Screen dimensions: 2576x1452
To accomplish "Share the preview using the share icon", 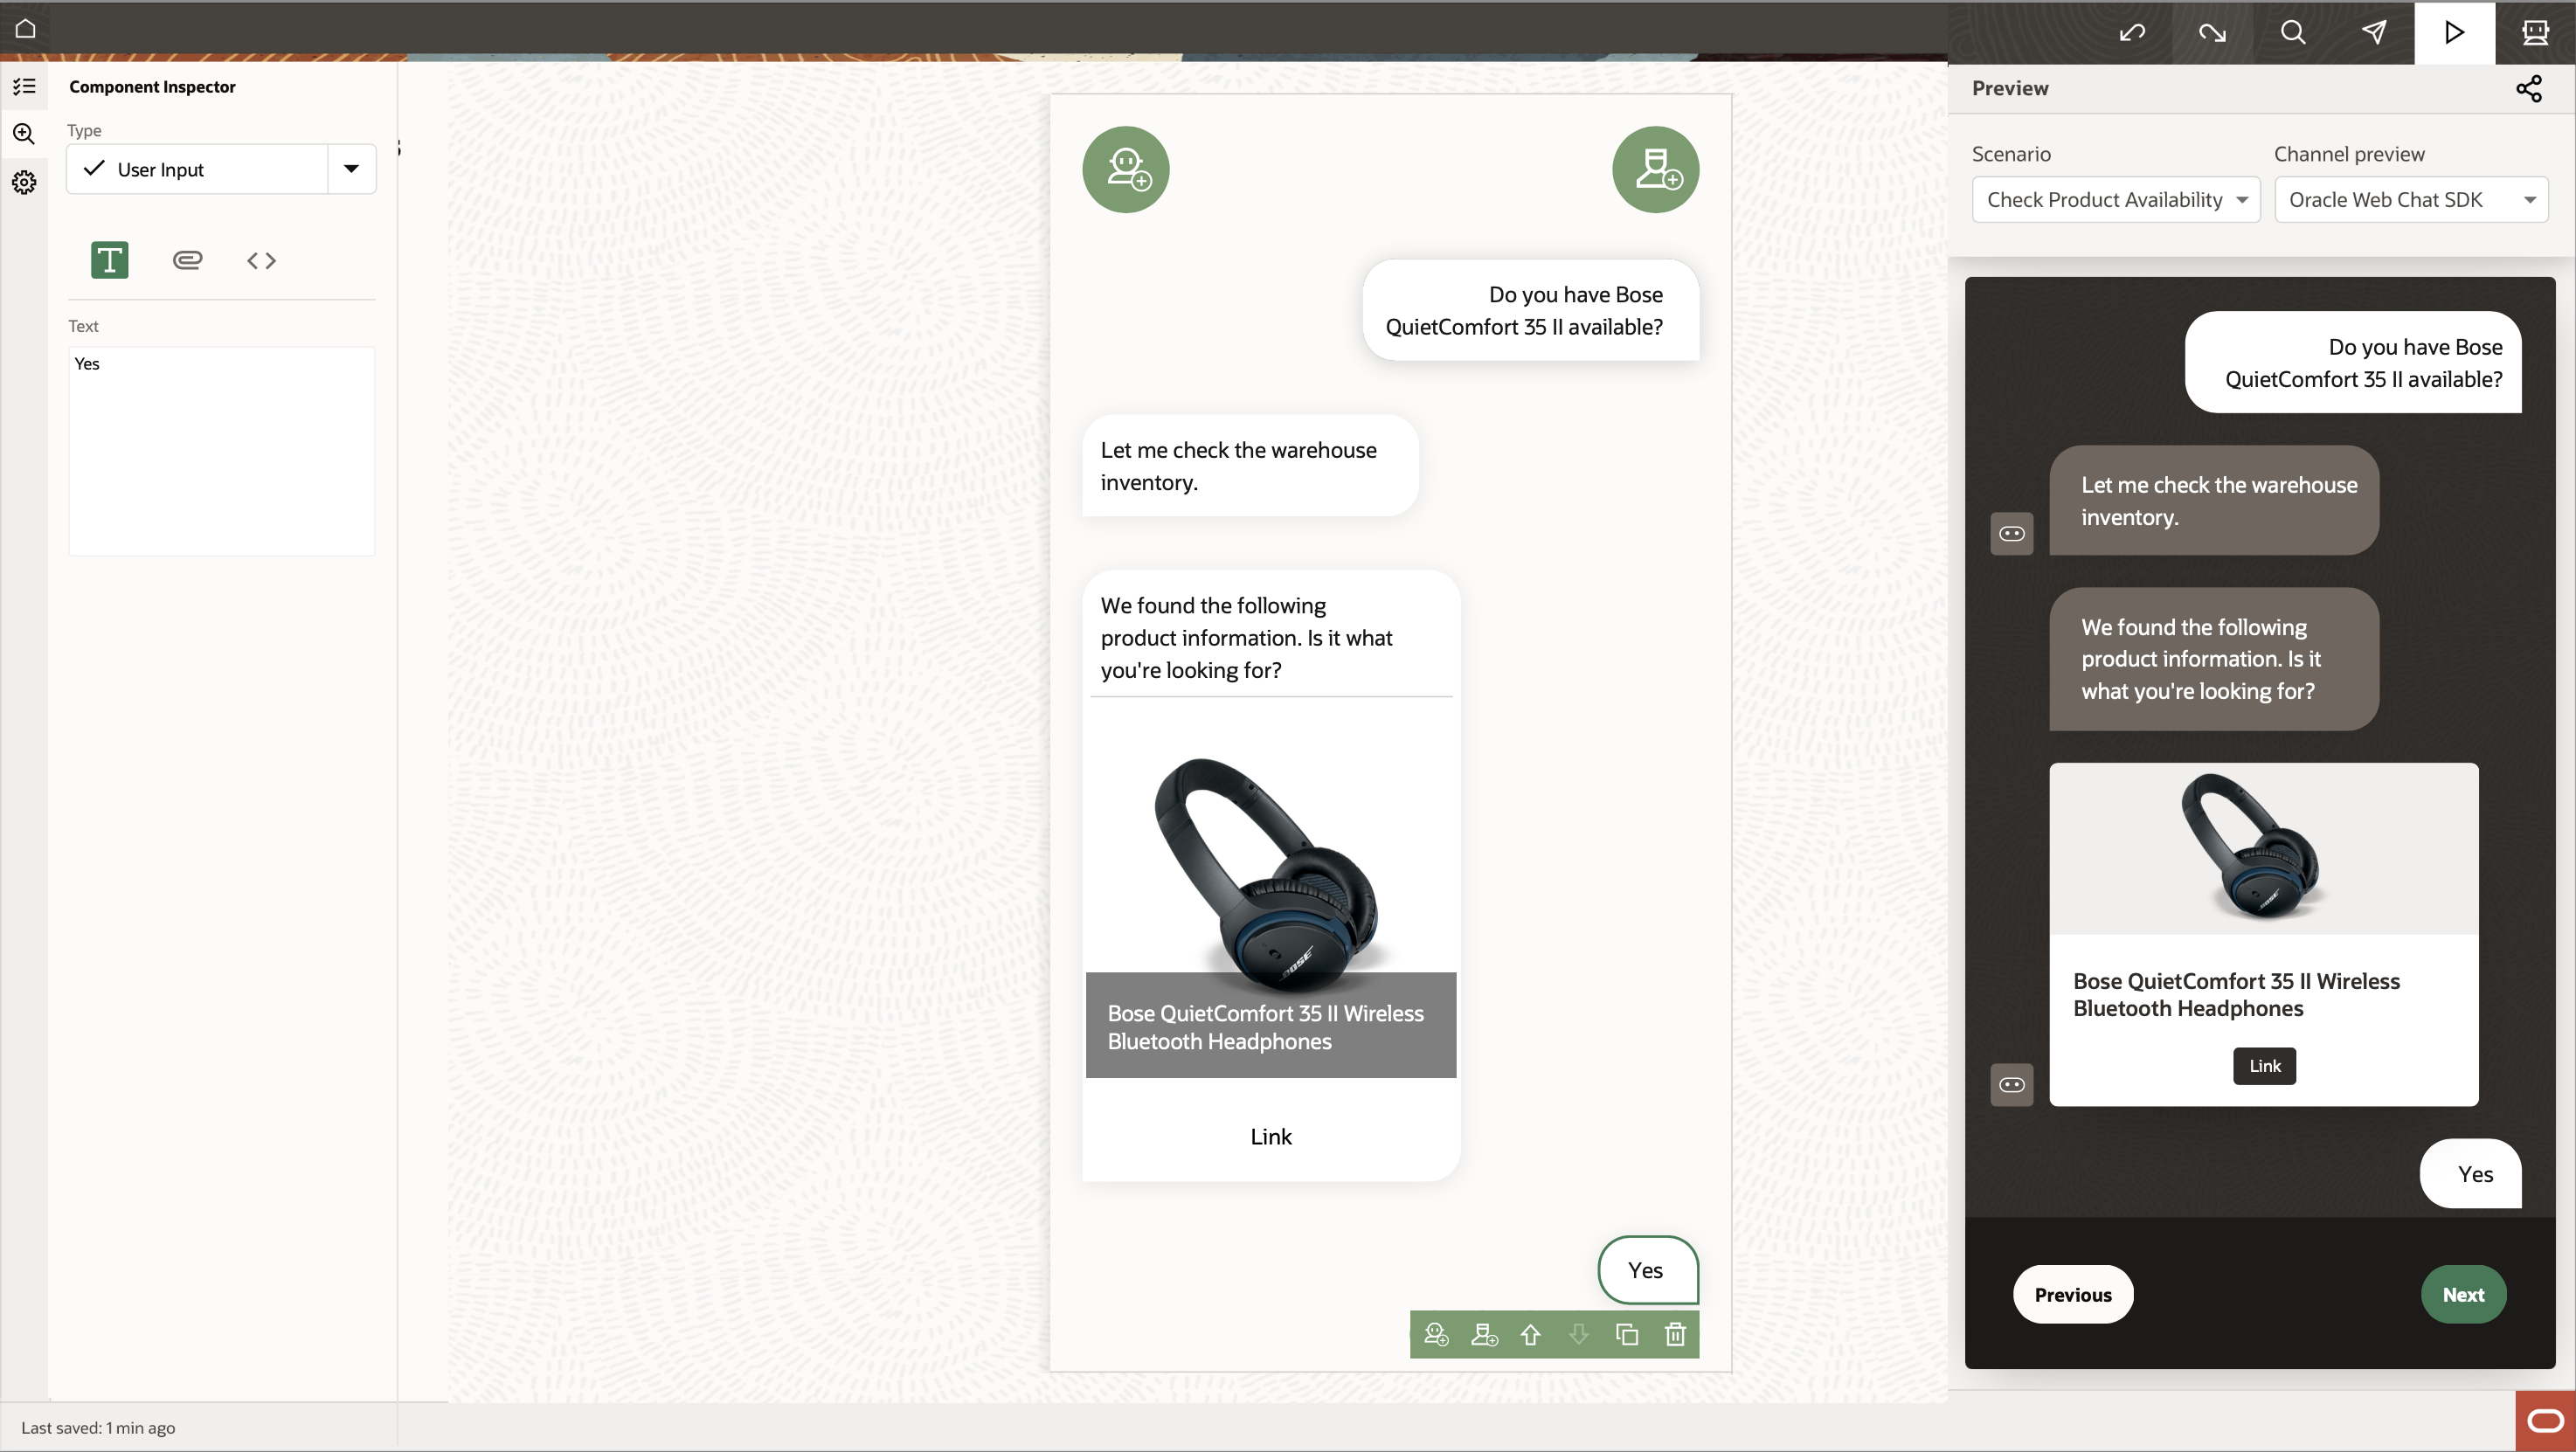I will 2529,88.
